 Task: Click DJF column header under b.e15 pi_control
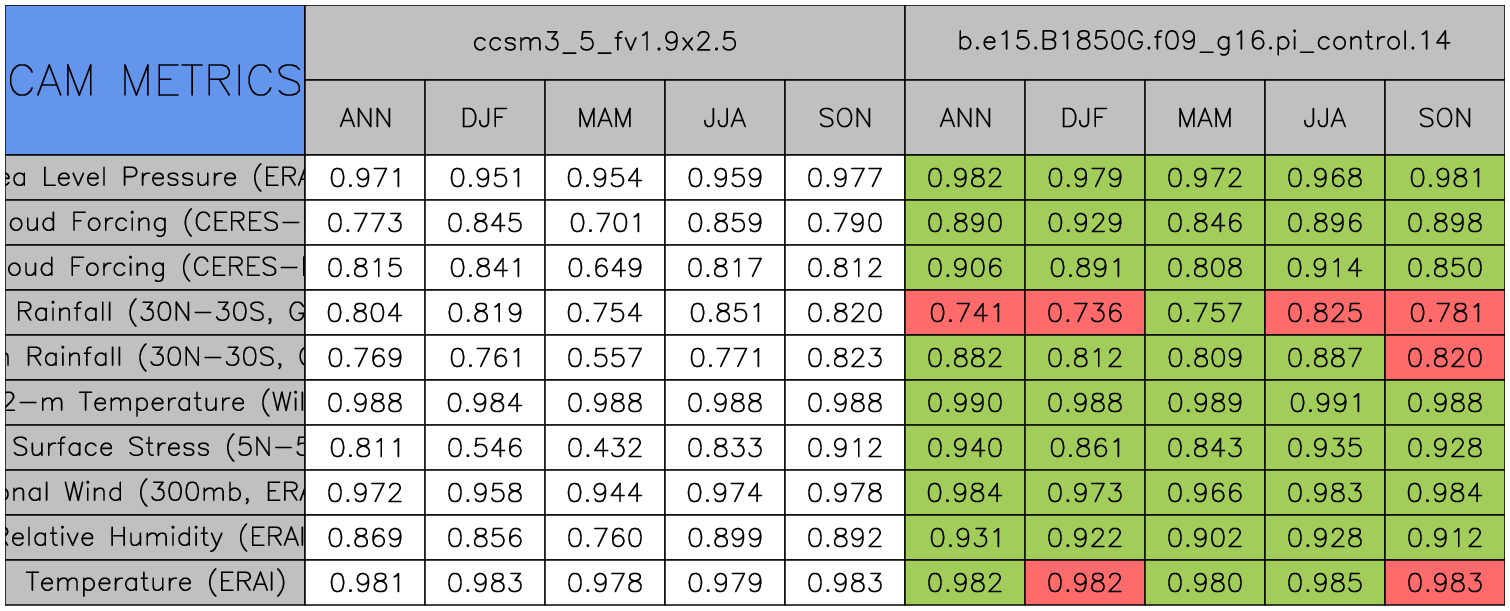pyautogui.click(x=1085, y=118)
